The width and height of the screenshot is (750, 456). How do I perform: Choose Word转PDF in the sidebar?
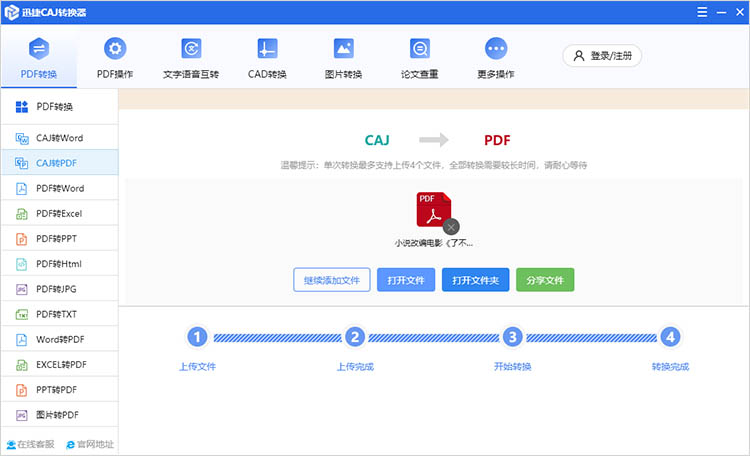[x=60, y=340]
